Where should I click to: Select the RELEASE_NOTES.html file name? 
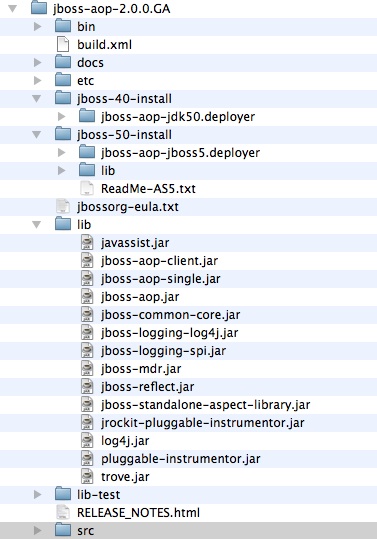pos(138,513)
